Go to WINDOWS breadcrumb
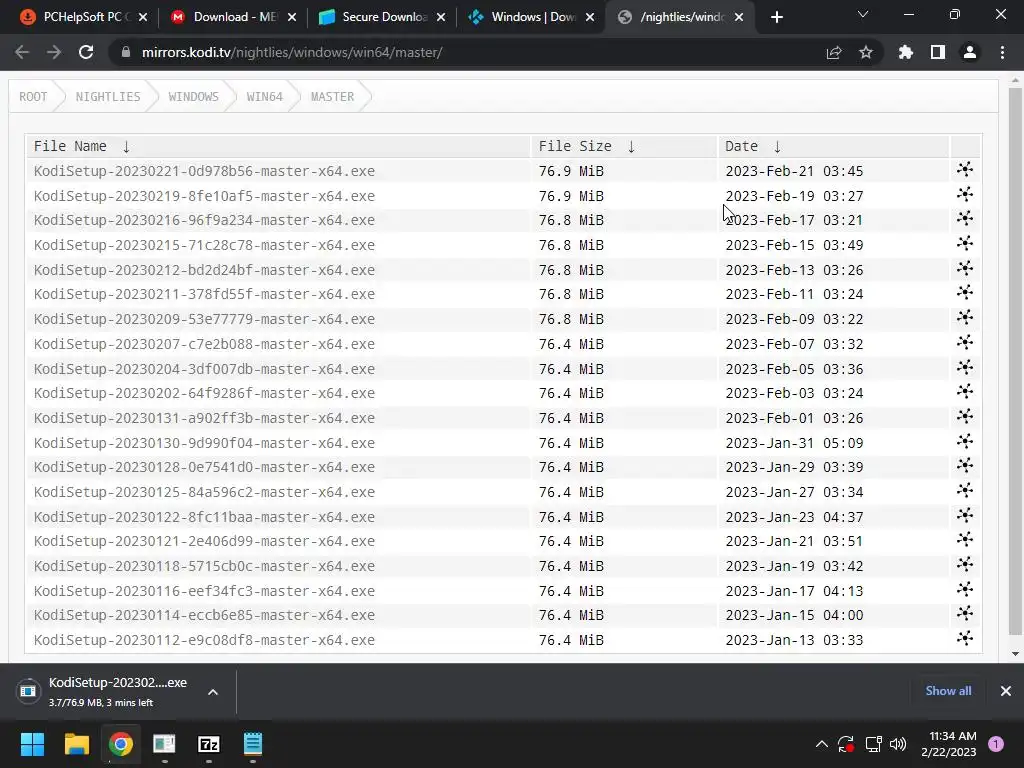Viewport: 1024px width, 768px height. click(193, 97)
